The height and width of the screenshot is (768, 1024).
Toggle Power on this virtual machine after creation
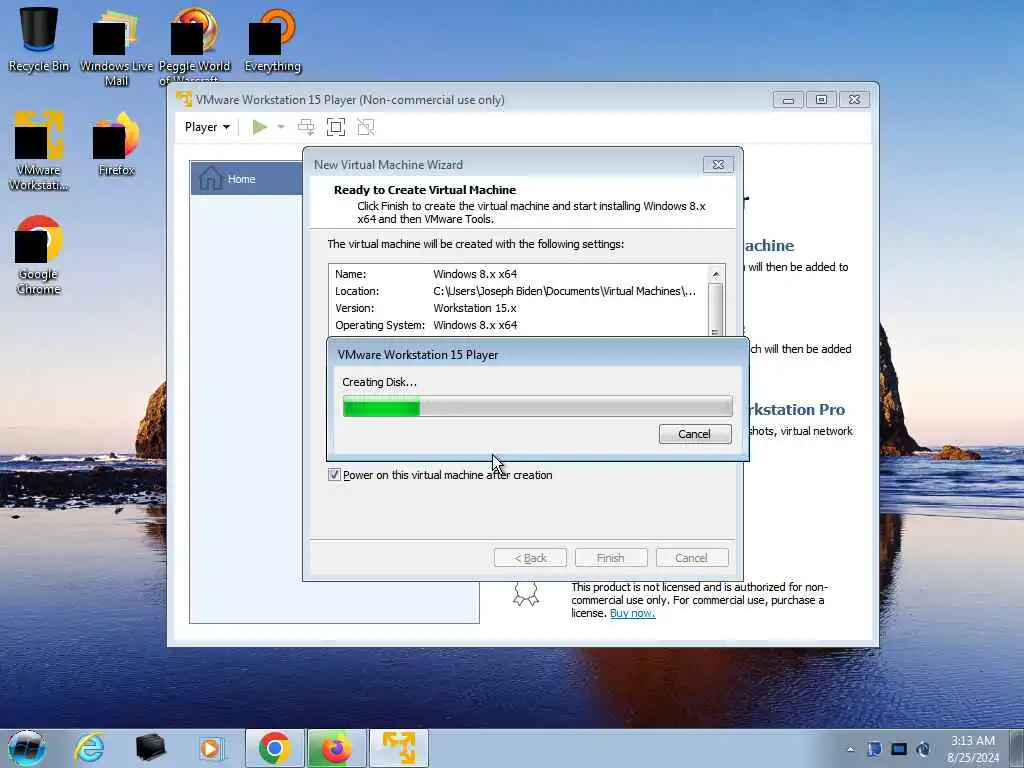tap(334, 475)
